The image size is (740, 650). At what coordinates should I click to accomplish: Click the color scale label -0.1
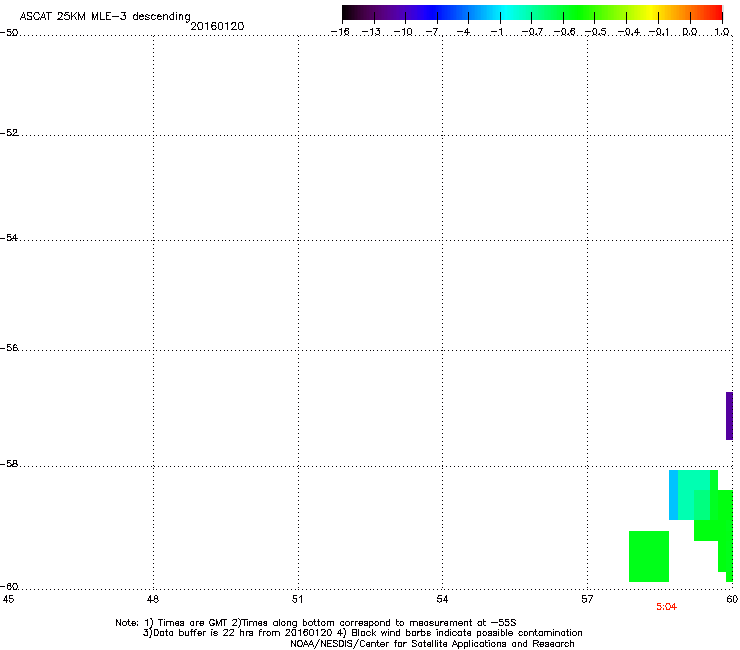659,32
